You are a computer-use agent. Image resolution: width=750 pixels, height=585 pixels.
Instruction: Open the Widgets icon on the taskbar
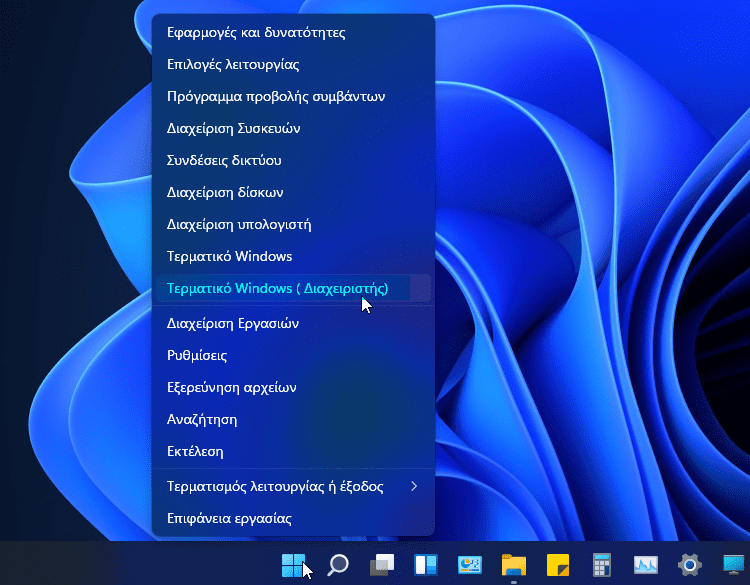tap(425, 565)
